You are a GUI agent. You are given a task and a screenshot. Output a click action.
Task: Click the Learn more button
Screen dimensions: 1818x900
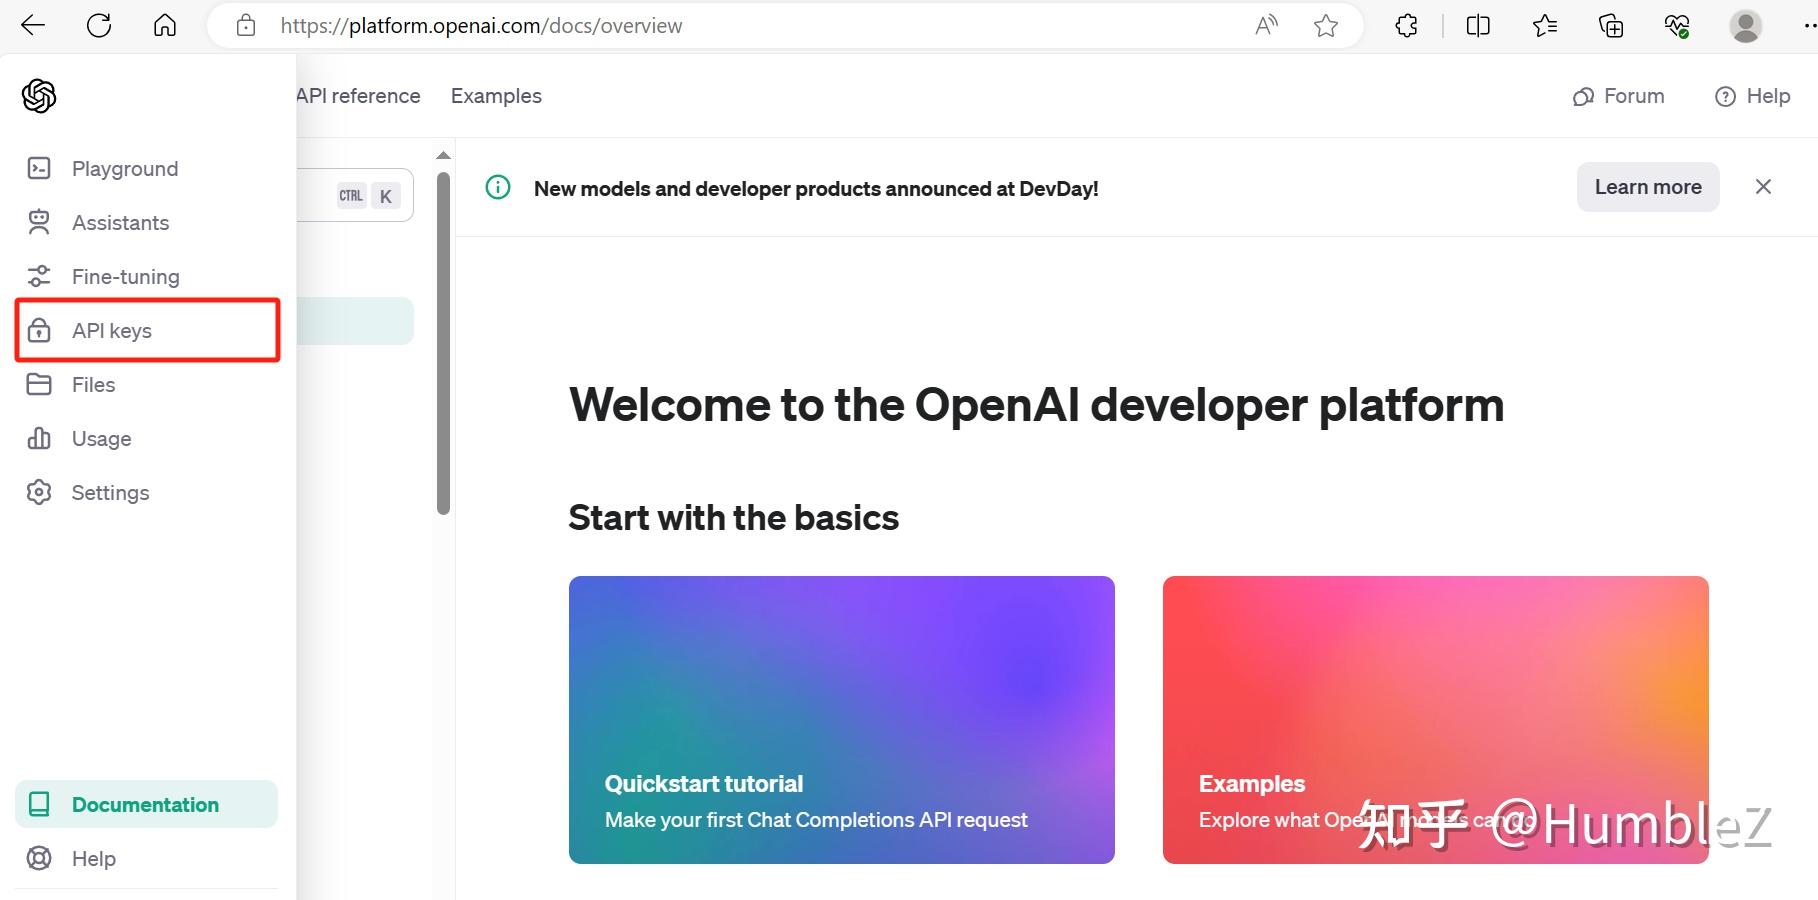click(x=1647, y=187)
